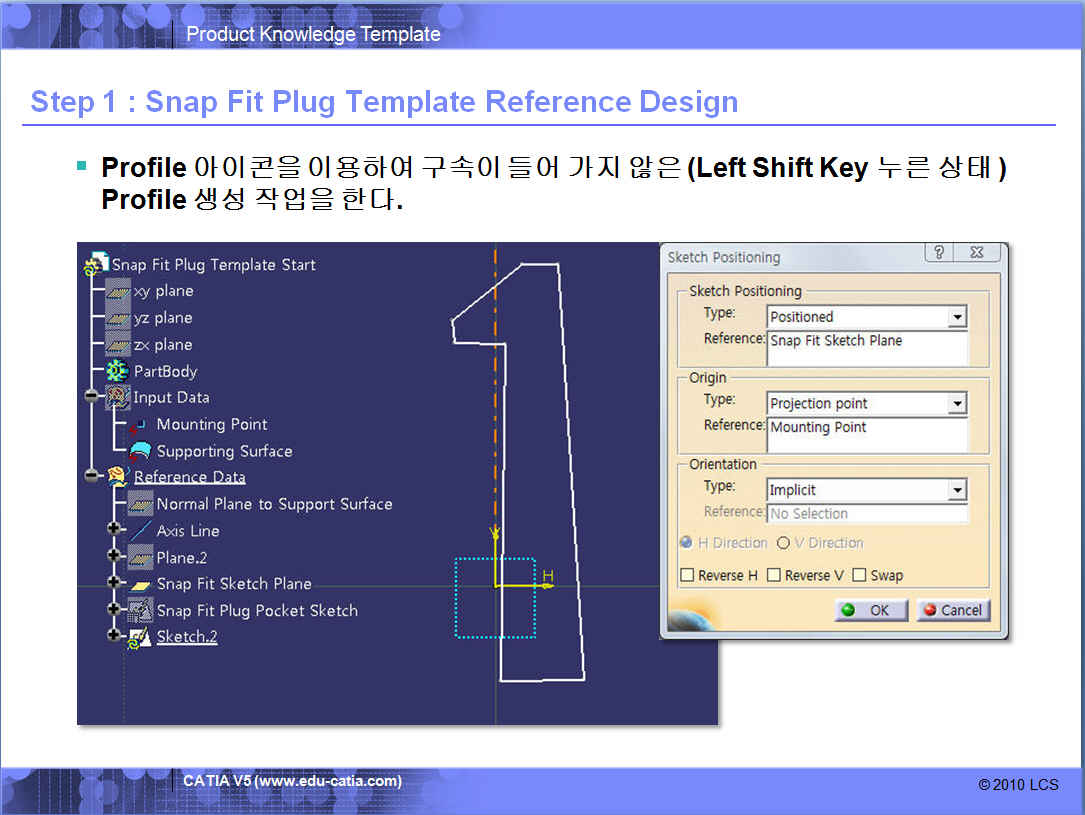Open the Origin Type dropdown
Viewport: 1085px width, 815px height.
957,404
